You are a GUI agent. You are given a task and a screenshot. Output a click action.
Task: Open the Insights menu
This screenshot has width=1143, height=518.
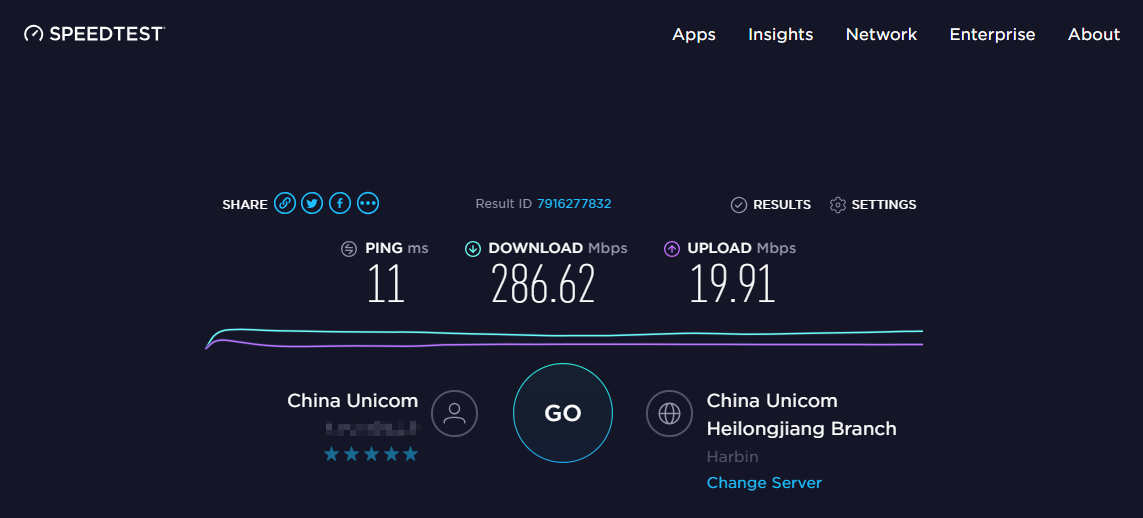[781, 34]
